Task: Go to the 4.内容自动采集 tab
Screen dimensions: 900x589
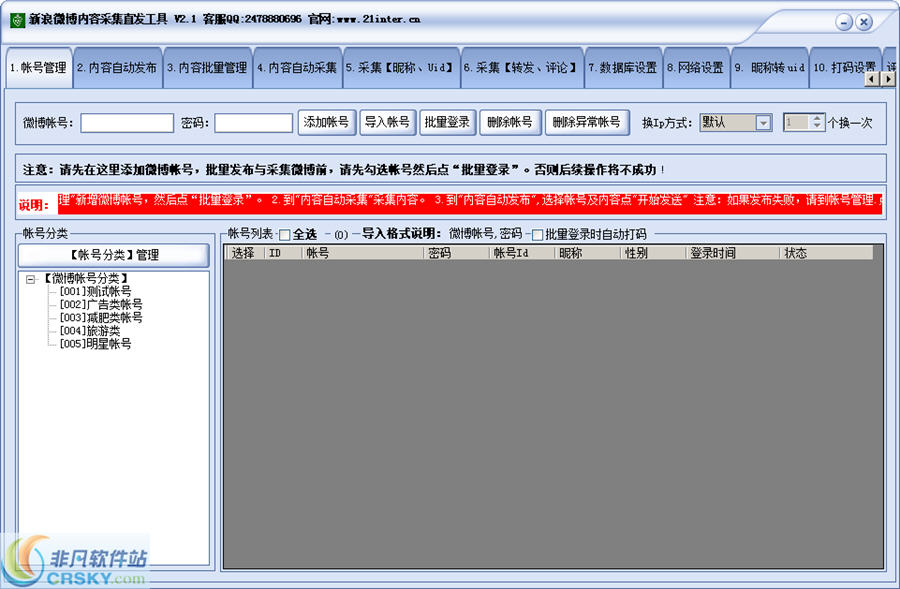Action: pyautogui.click(x=297, y=68)
